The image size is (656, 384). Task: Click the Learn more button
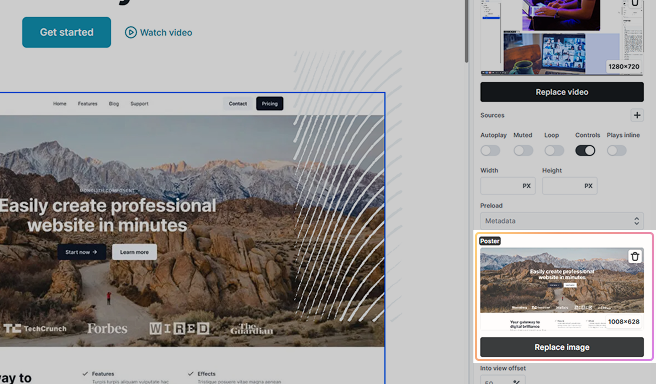(x=134, y=252)
